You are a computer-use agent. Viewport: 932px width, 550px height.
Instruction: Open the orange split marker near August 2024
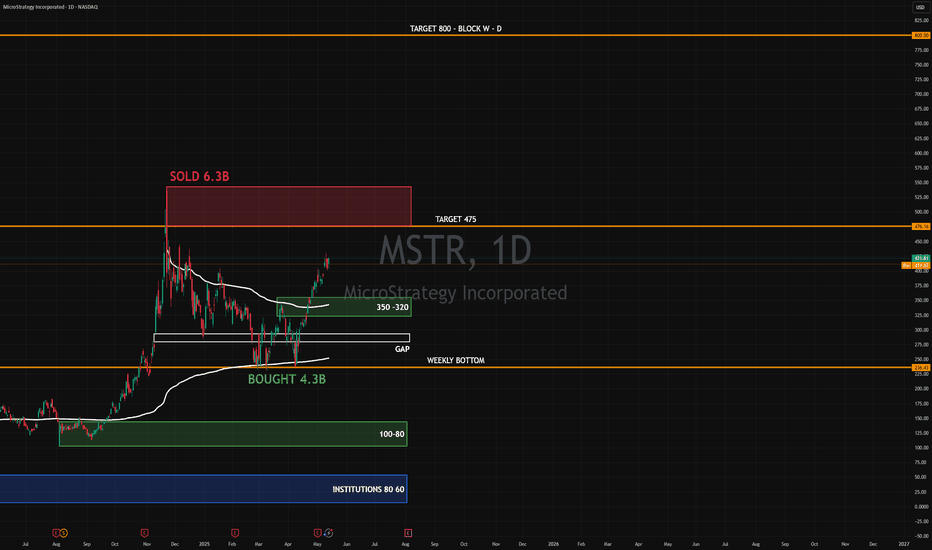point(64,533)
